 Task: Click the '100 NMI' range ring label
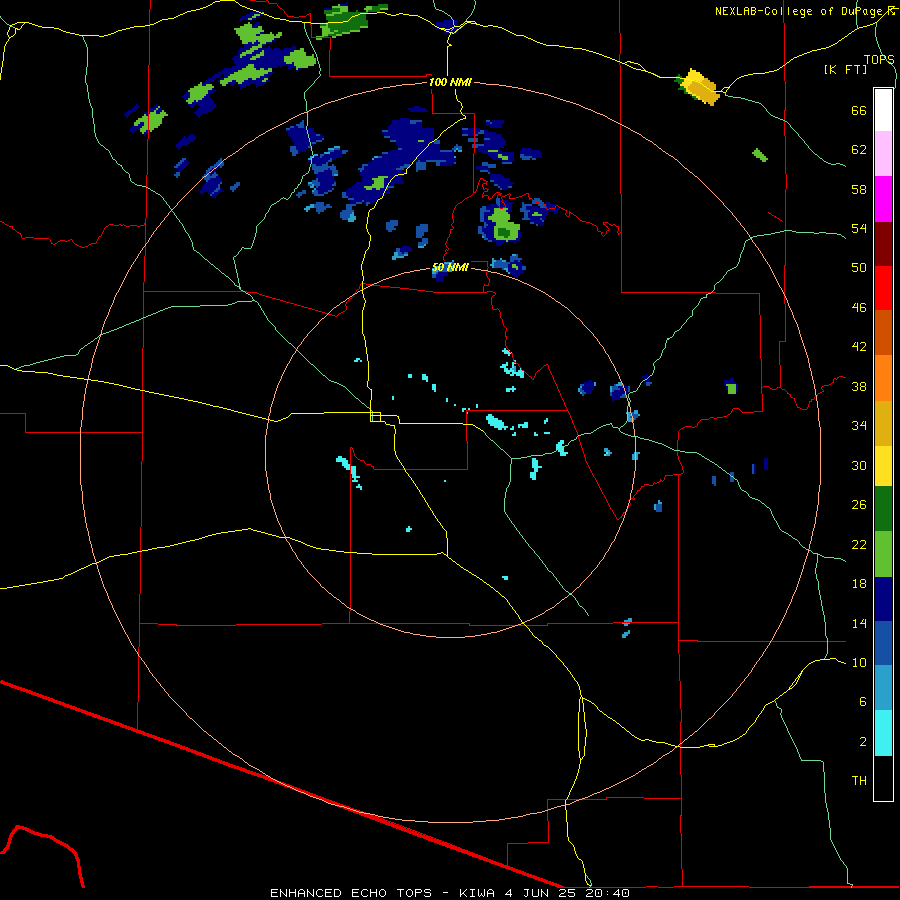450,82
